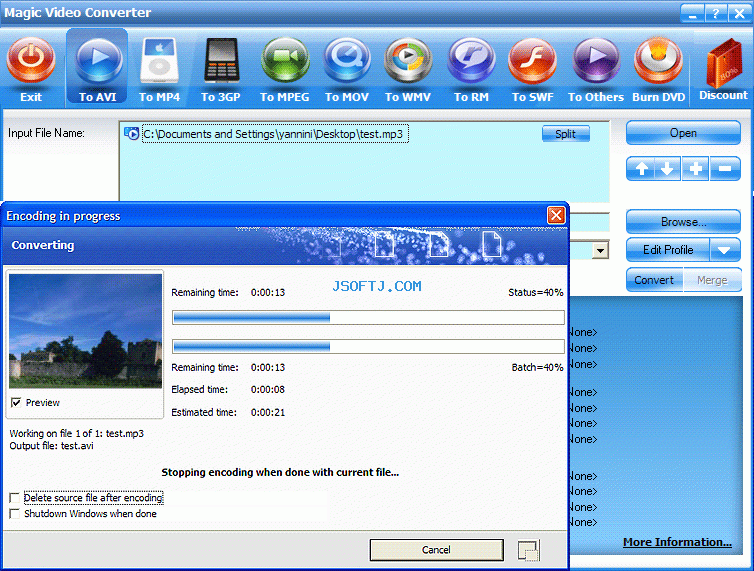The image size is (754, 571).
Task: Click the Open button
Action: coord(683,133)
